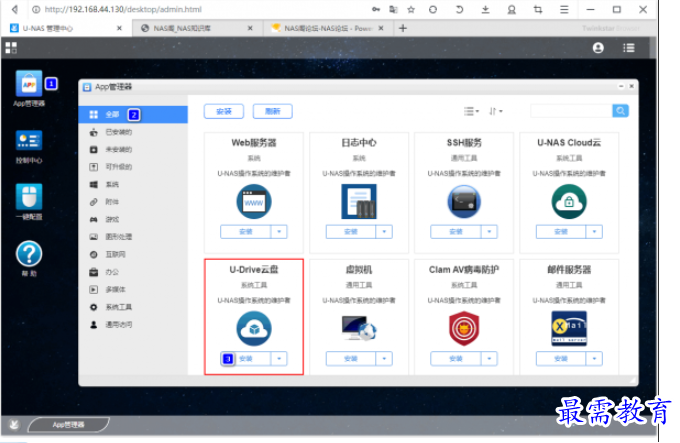680x443 pixels.
Task: Click the 邮件服务器 XMail icon
Action: point(569,329)
